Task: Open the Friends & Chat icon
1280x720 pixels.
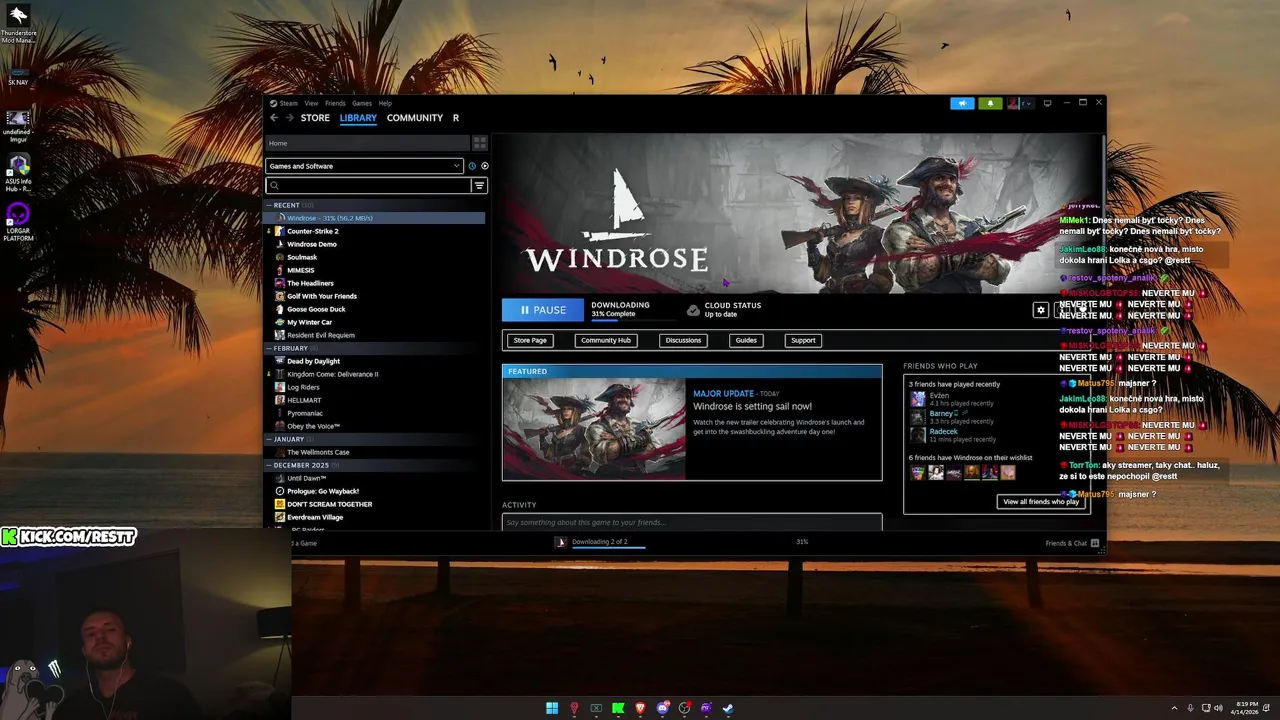Action: pos(1095,543)
